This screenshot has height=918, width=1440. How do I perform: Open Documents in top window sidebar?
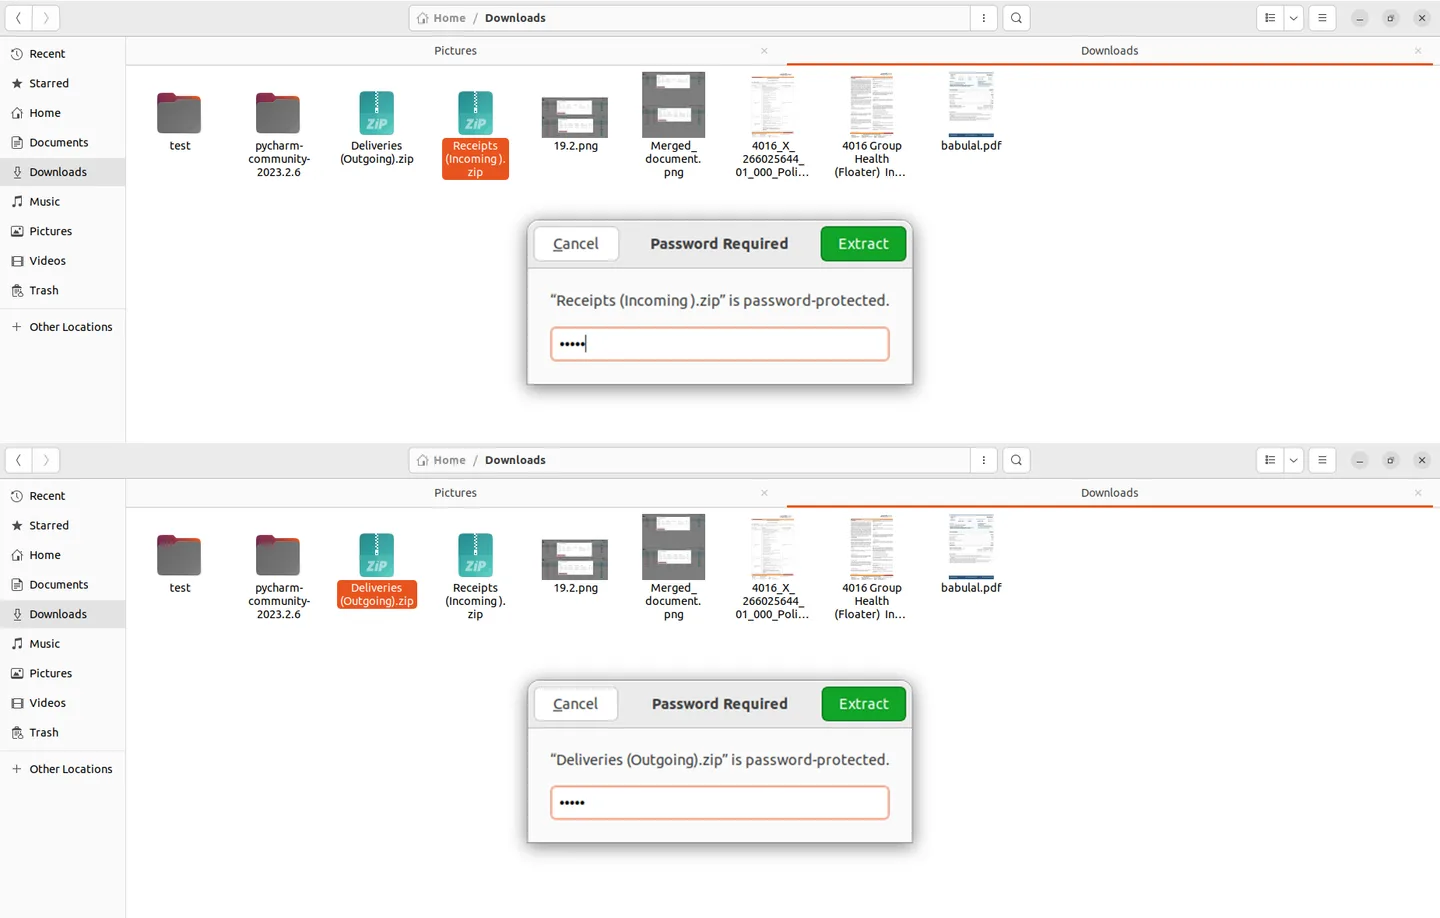(62, 142)
